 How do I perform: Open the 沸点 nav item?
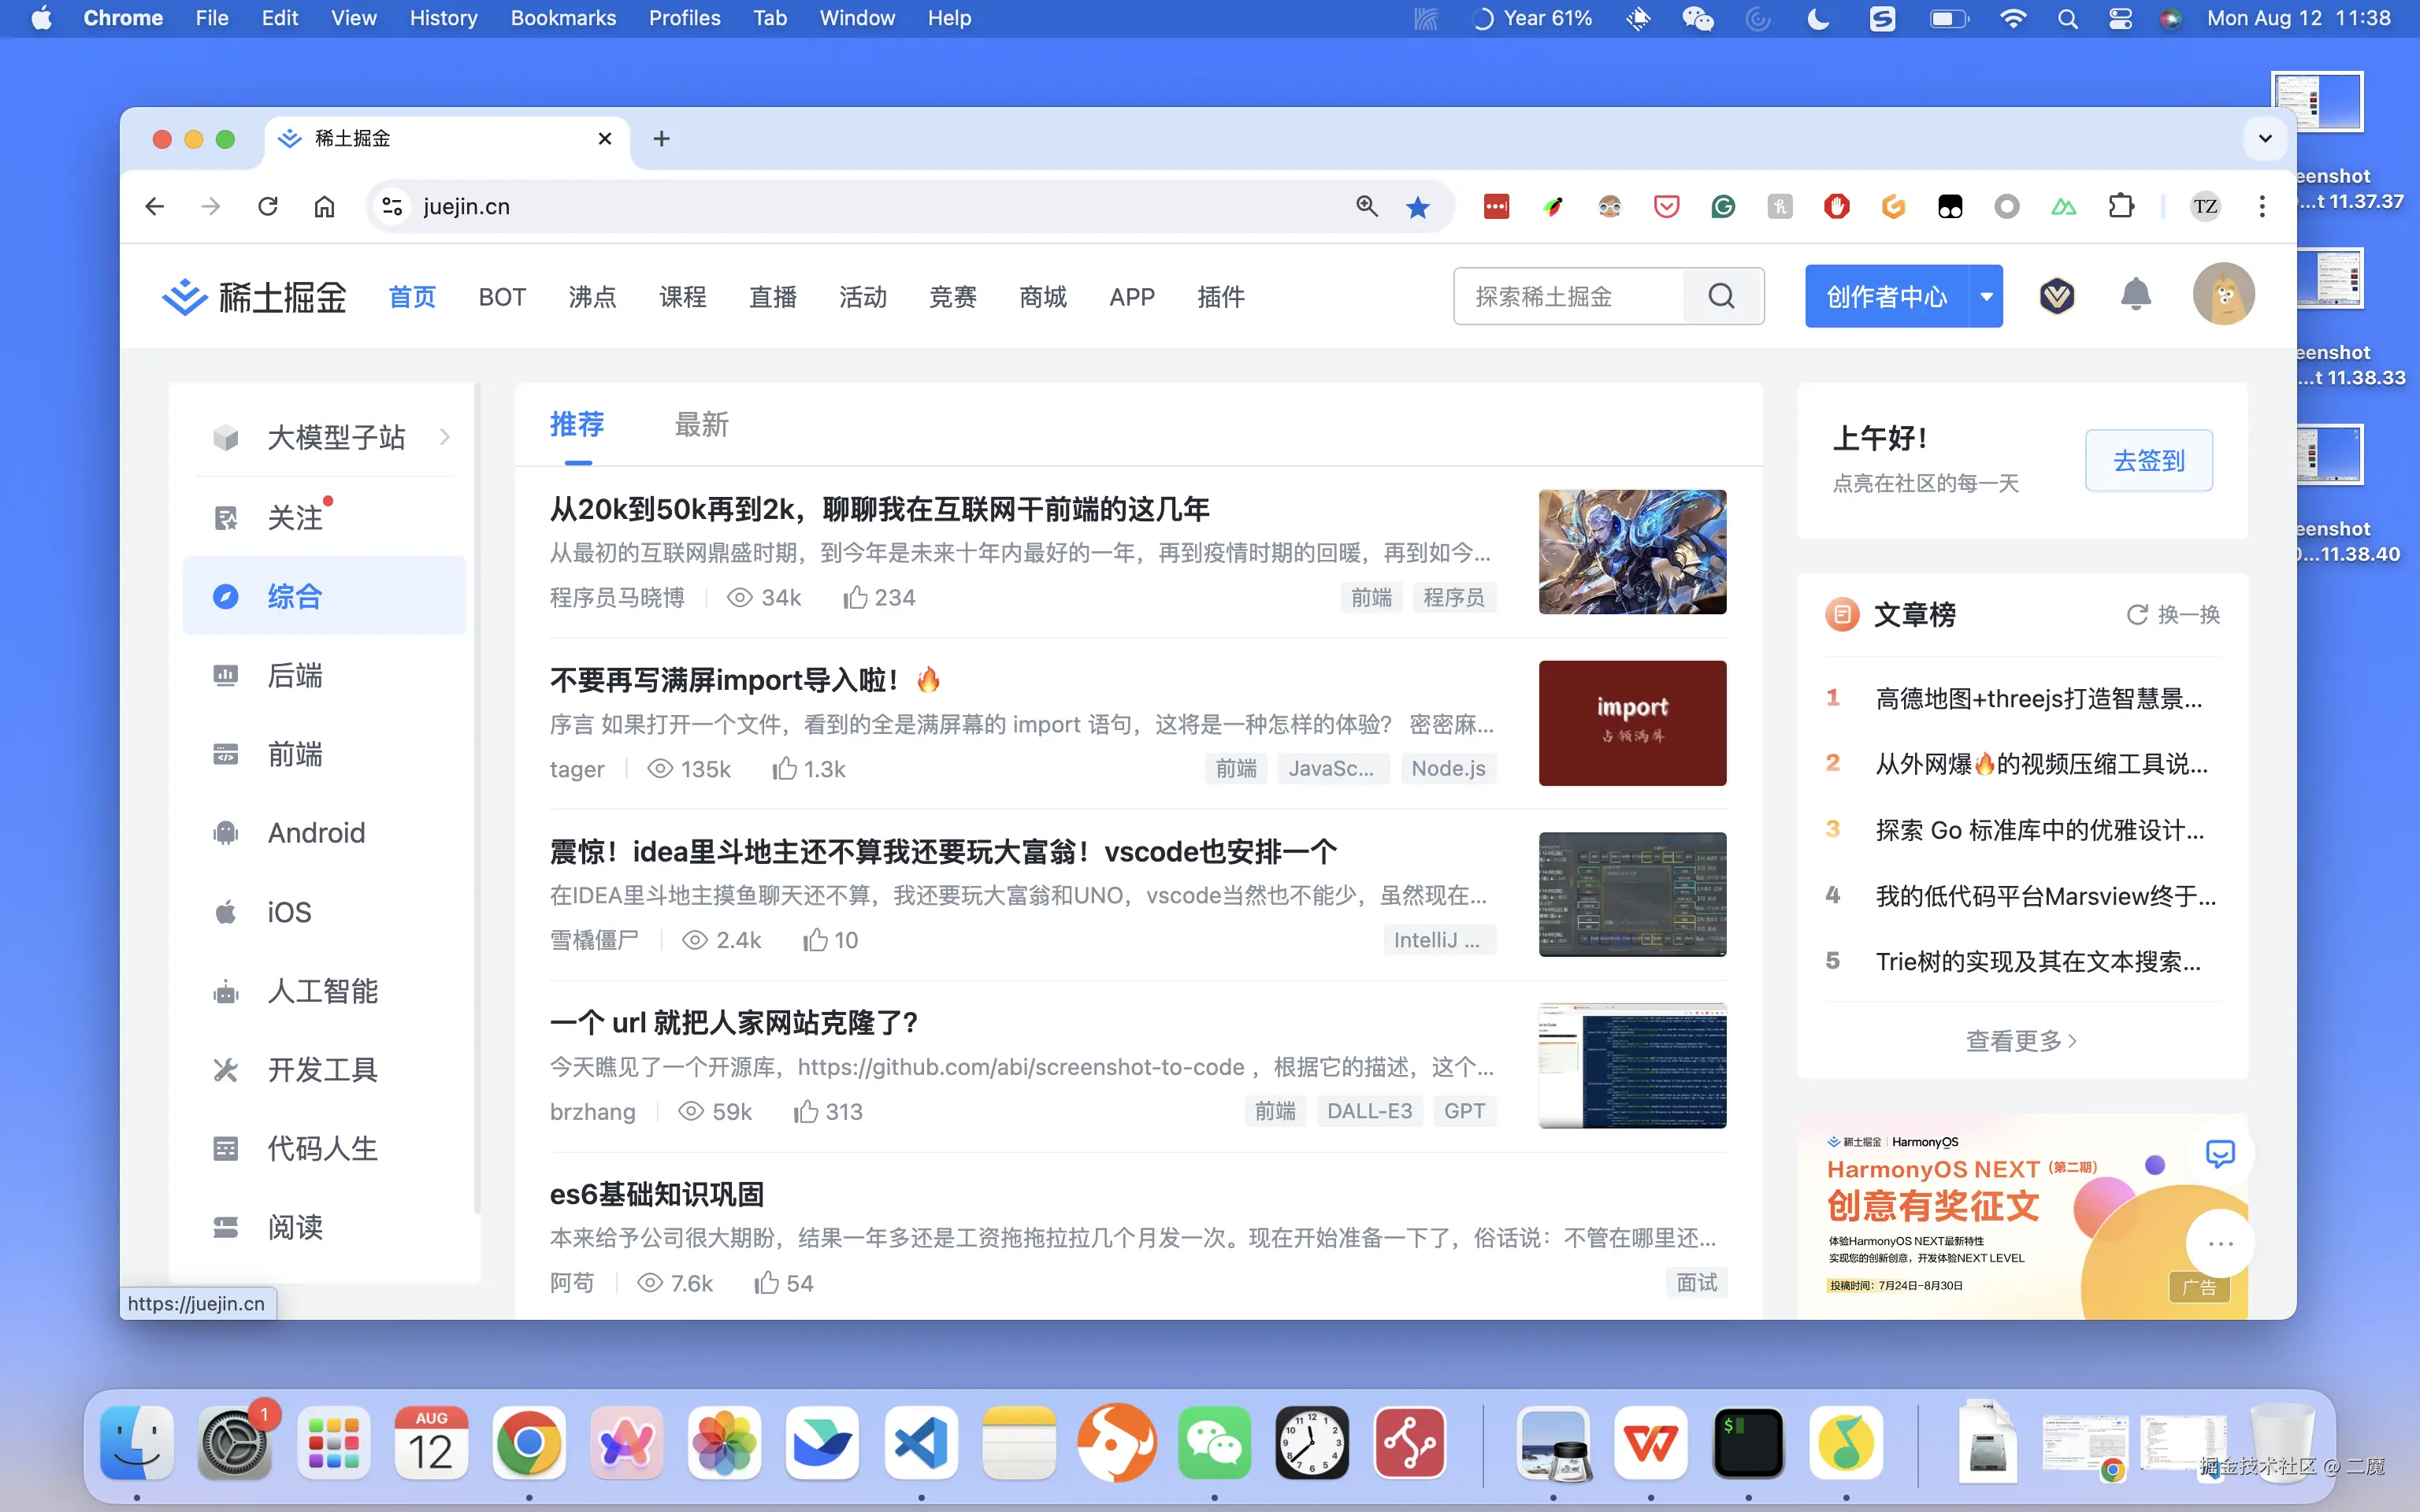(x=592, y=297)
